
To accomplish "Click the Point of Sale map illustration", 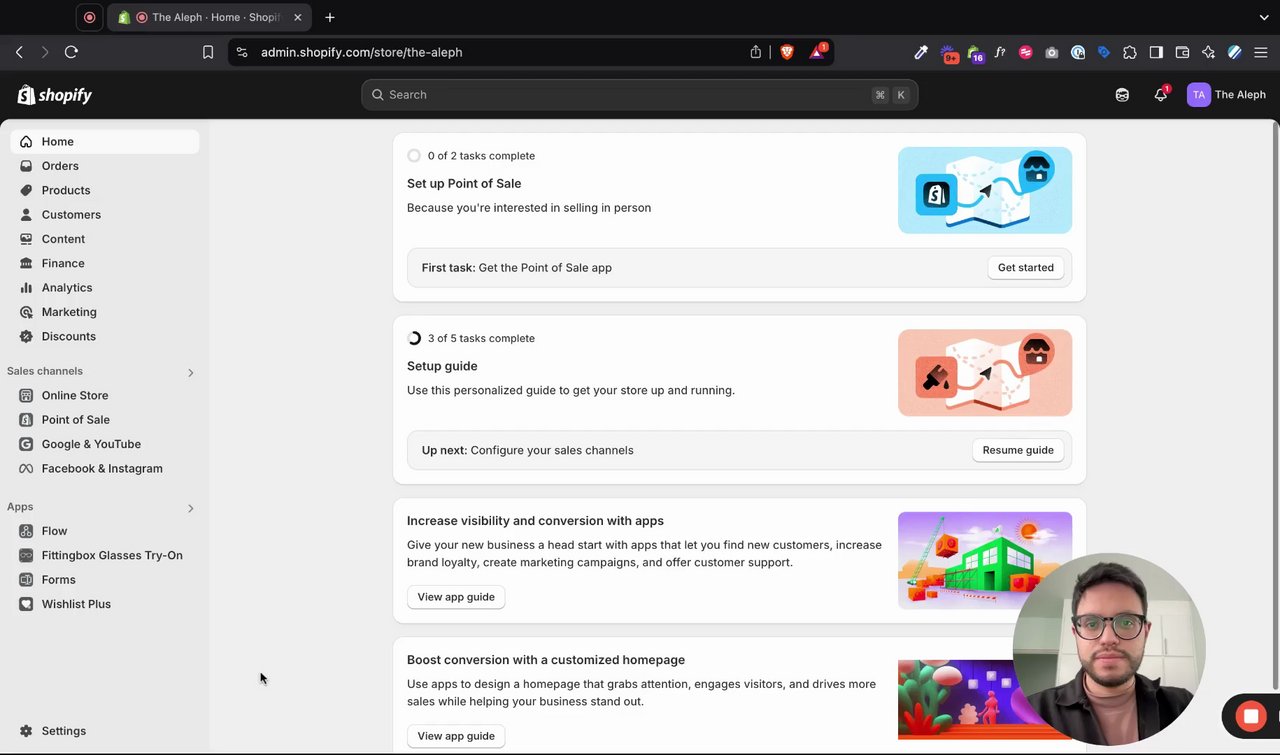I will click(985, 190).
